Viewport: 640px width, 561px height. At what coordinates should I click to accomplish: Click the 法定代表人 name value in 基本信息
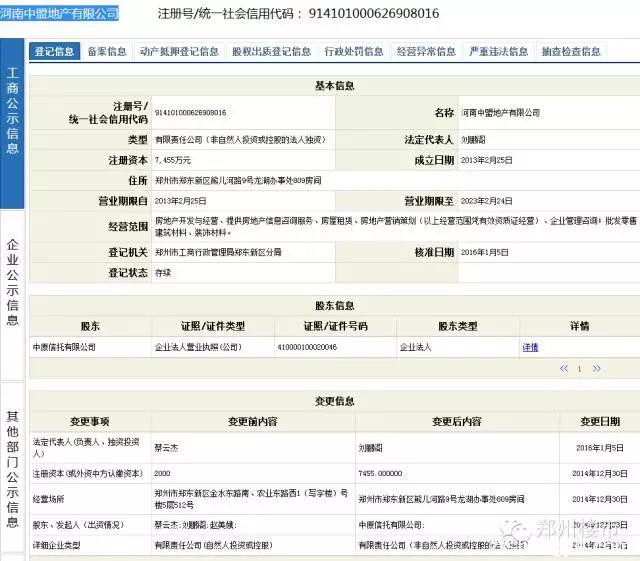click(x=473, y=140)
